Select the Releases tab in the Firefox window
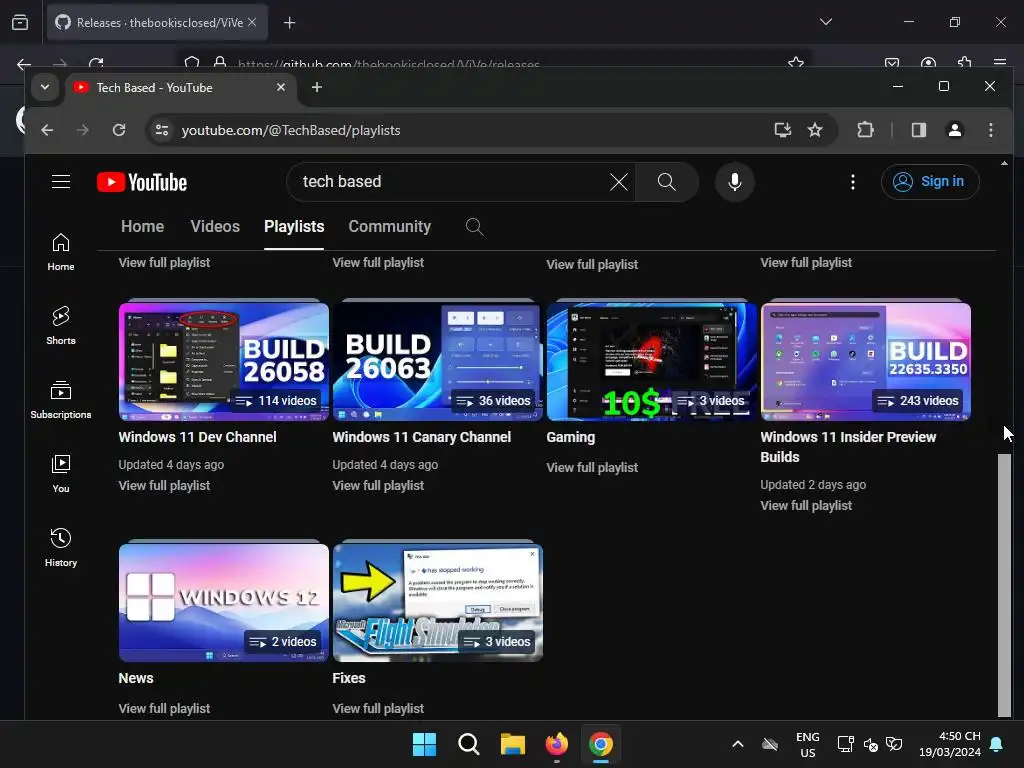1024x768 pixels. click(157, 22)
